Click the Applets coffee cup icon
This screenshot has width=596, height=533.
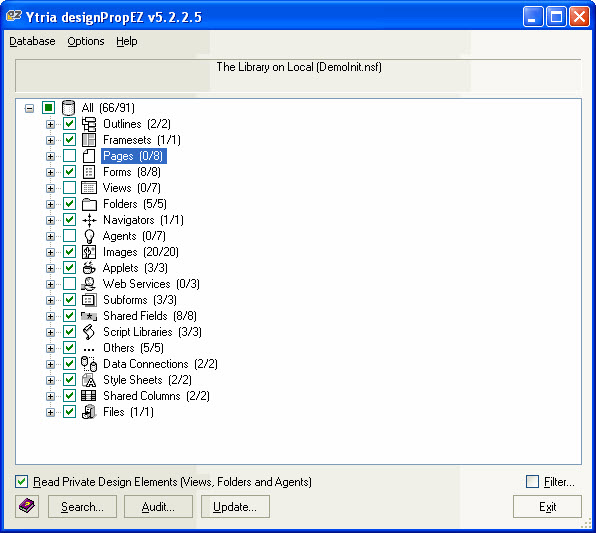click(x=89, y=268)
